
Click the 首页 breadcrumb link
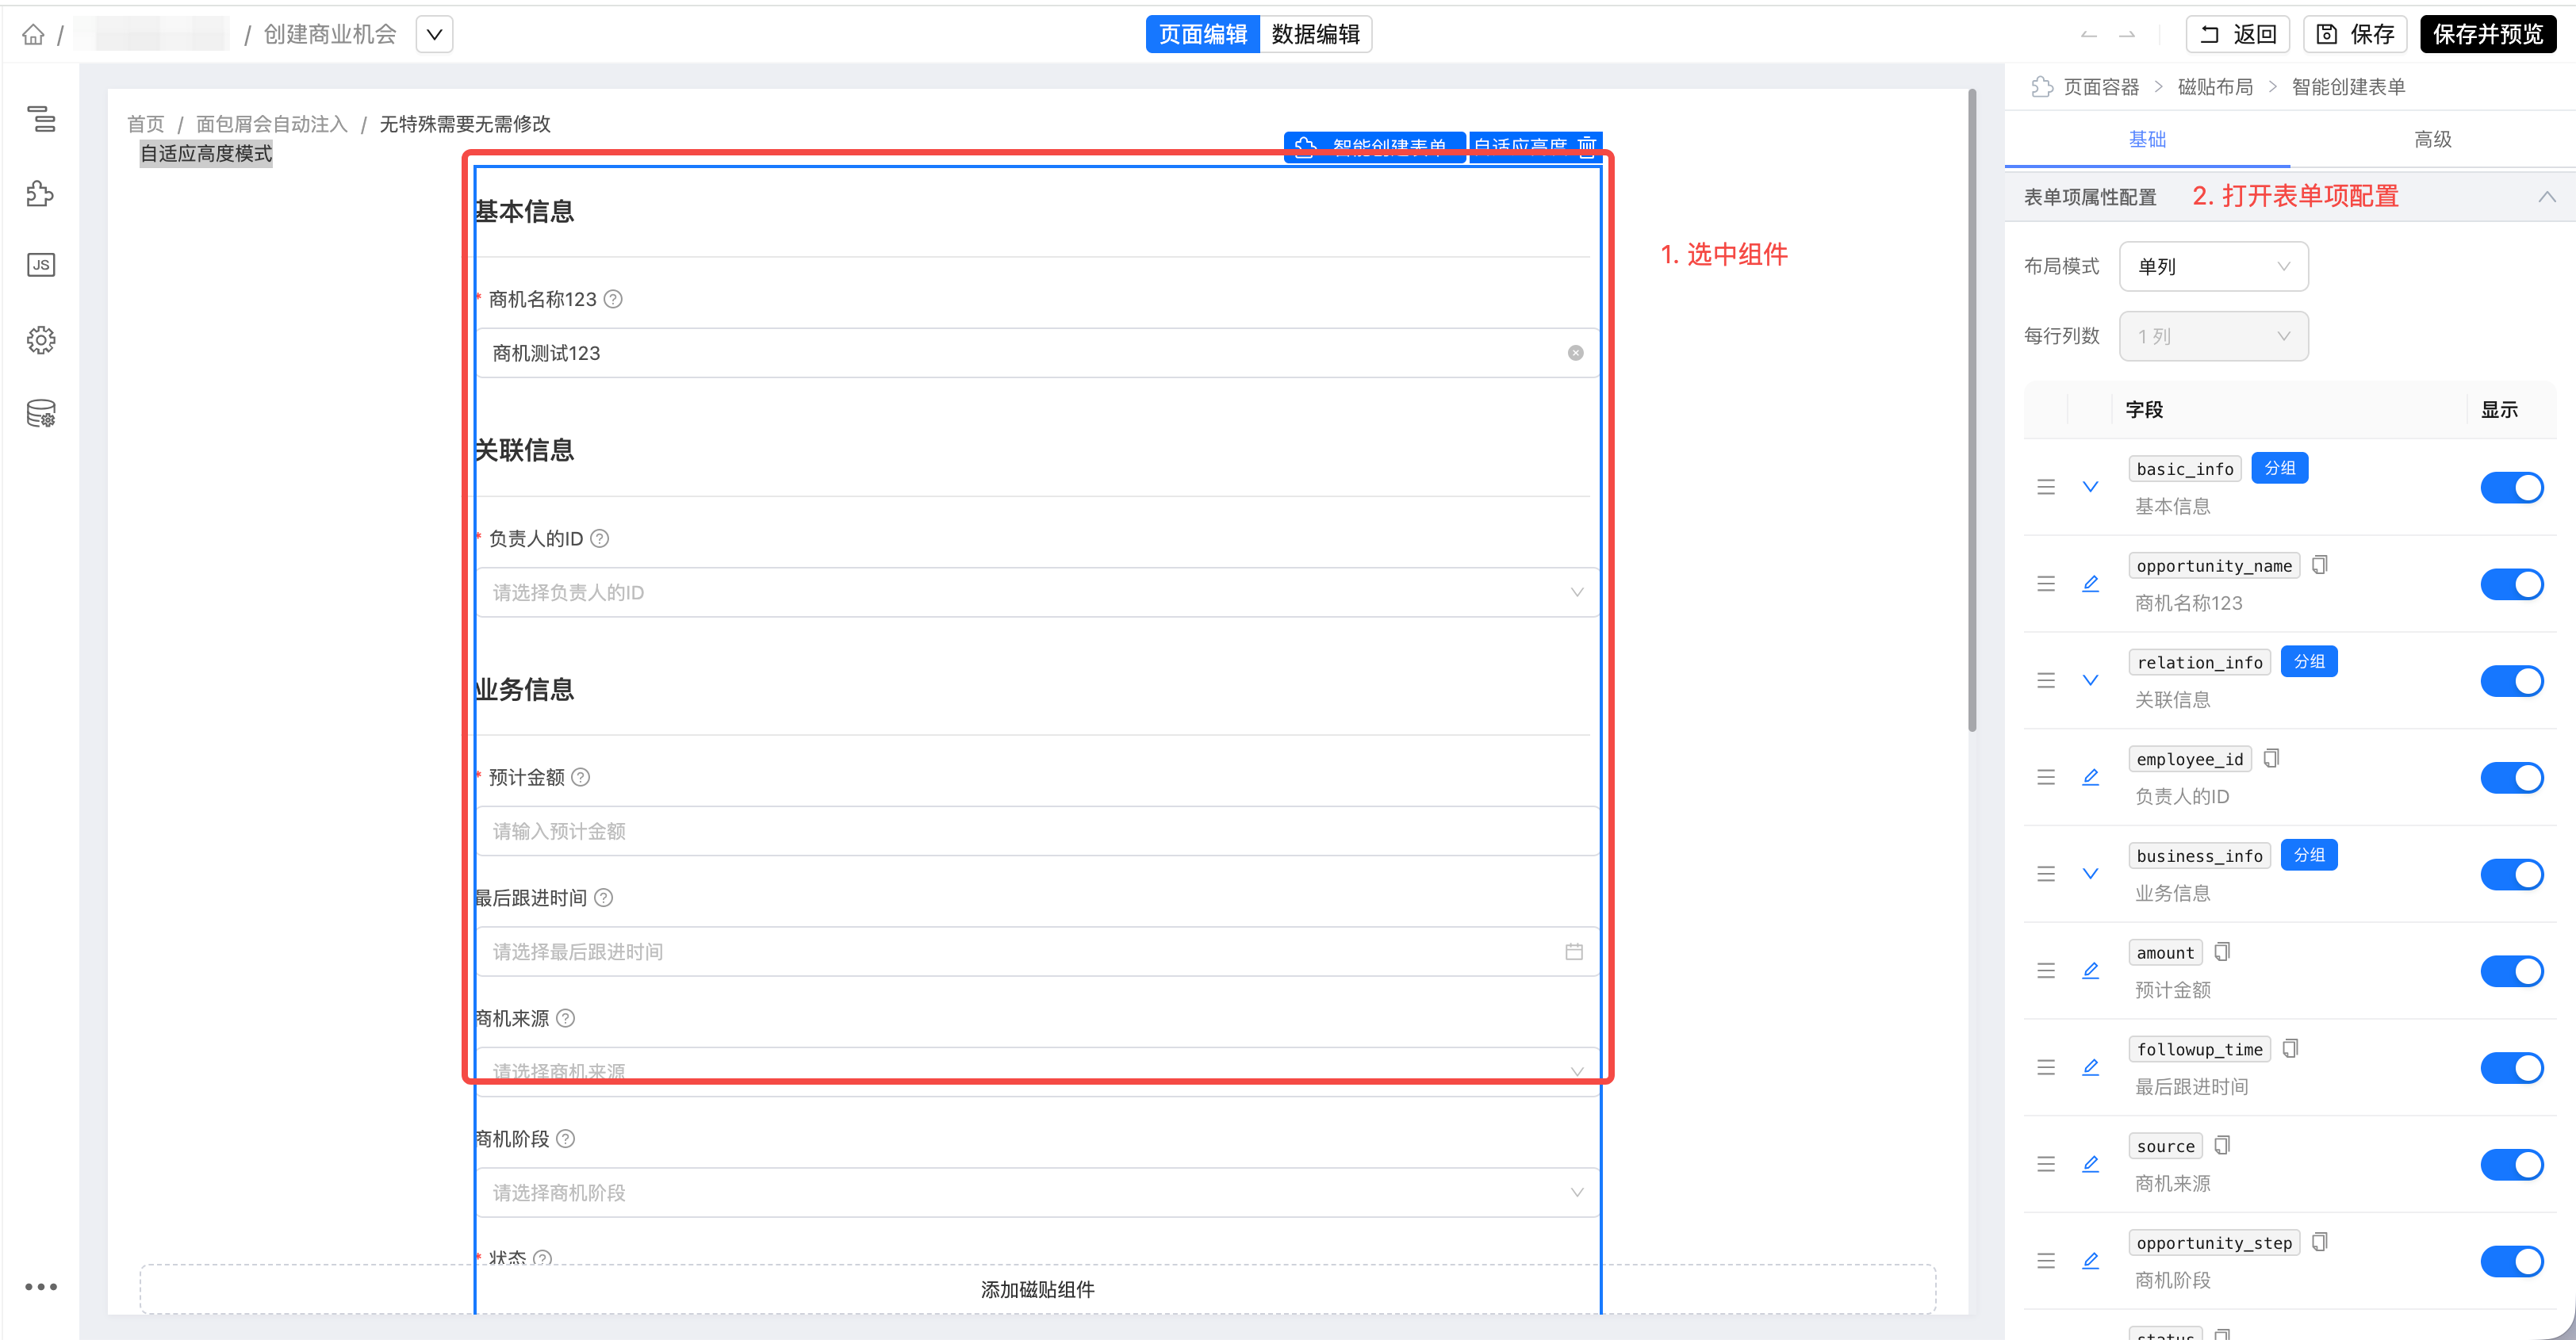145,124
